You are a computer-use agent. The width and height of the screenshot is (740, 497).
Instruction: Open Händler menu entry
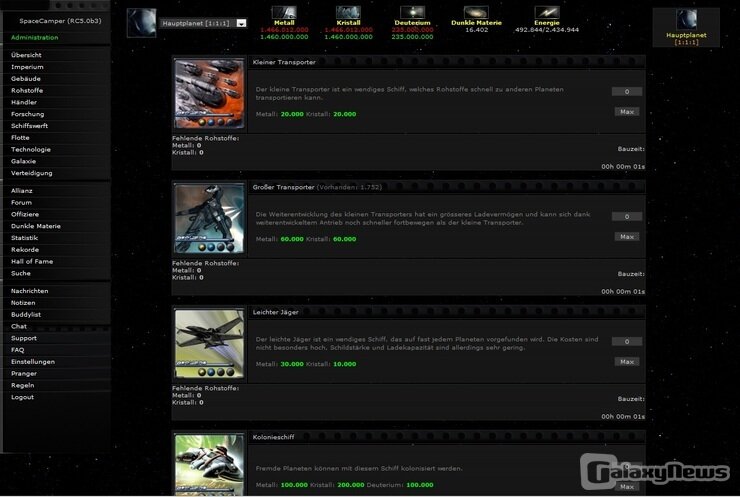(24, 102)
